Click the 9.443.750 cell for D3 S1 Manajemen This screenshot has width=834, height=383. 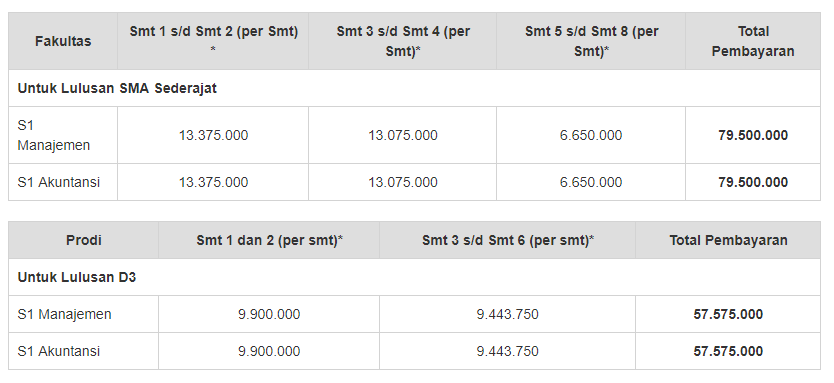tap(507, 314)
